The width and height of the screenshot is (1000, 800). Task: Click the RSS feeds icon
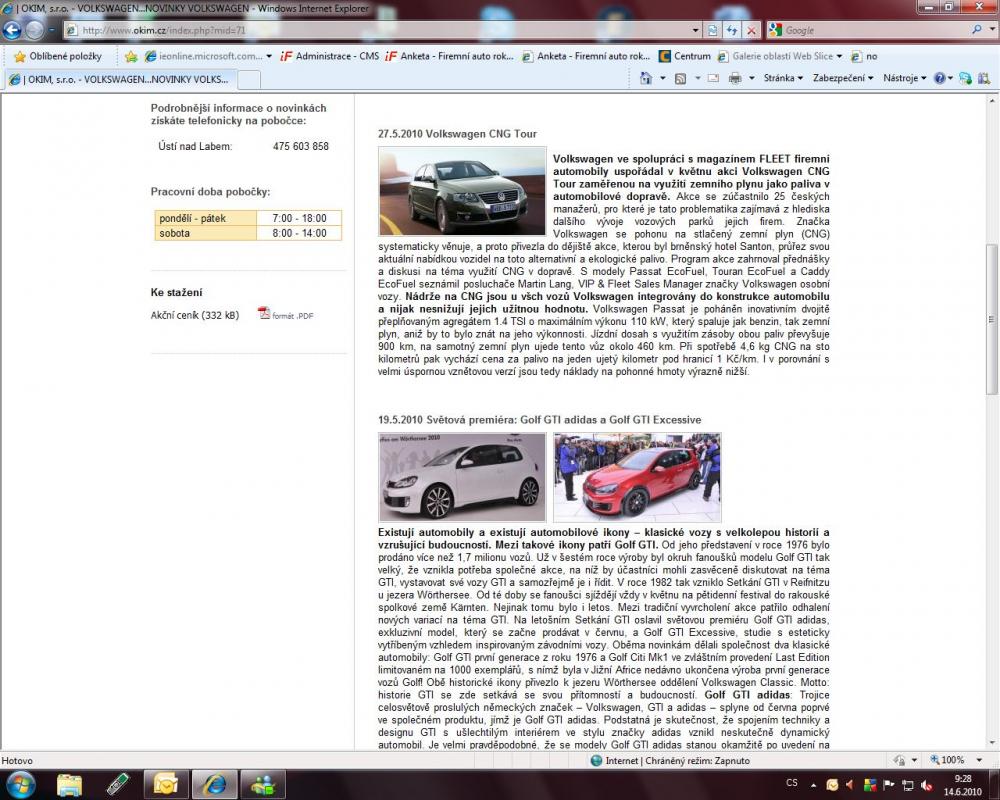[x=680, y=78]
